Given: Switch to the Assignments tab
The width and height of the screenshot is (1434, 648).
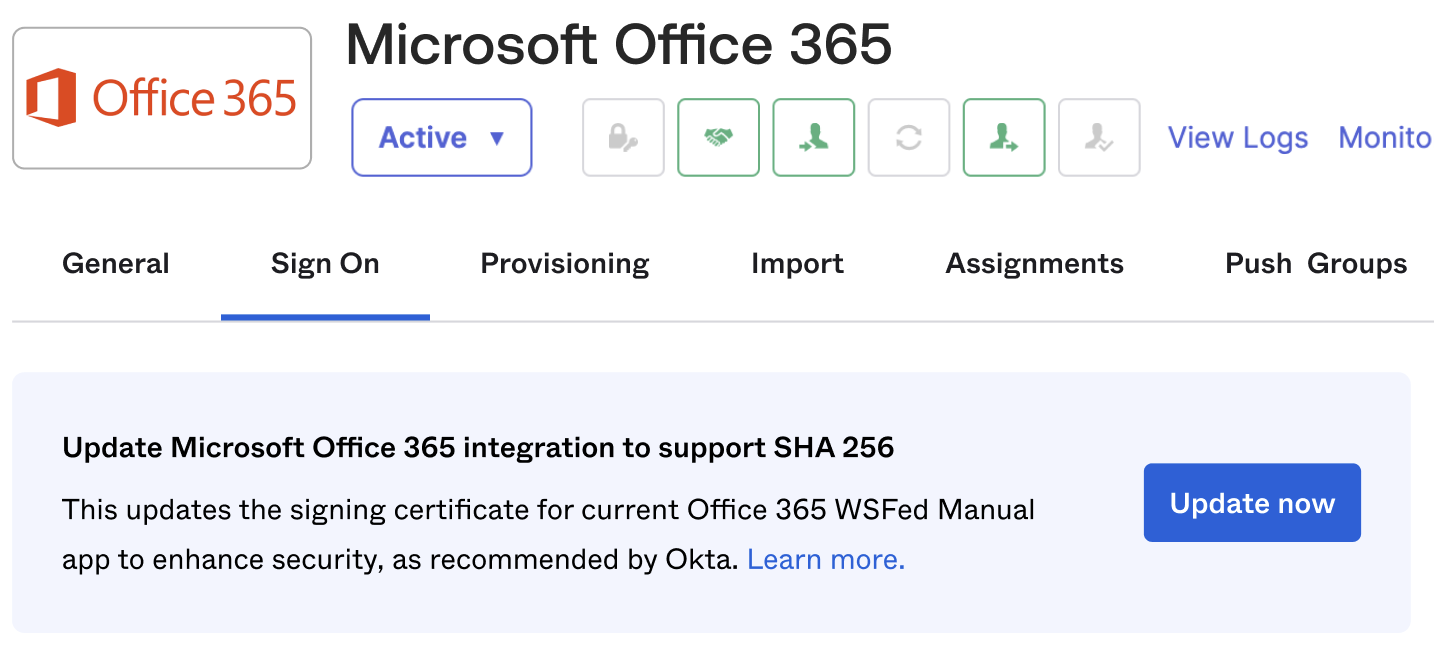Looking at the screenshot, I should (1034, 263).
